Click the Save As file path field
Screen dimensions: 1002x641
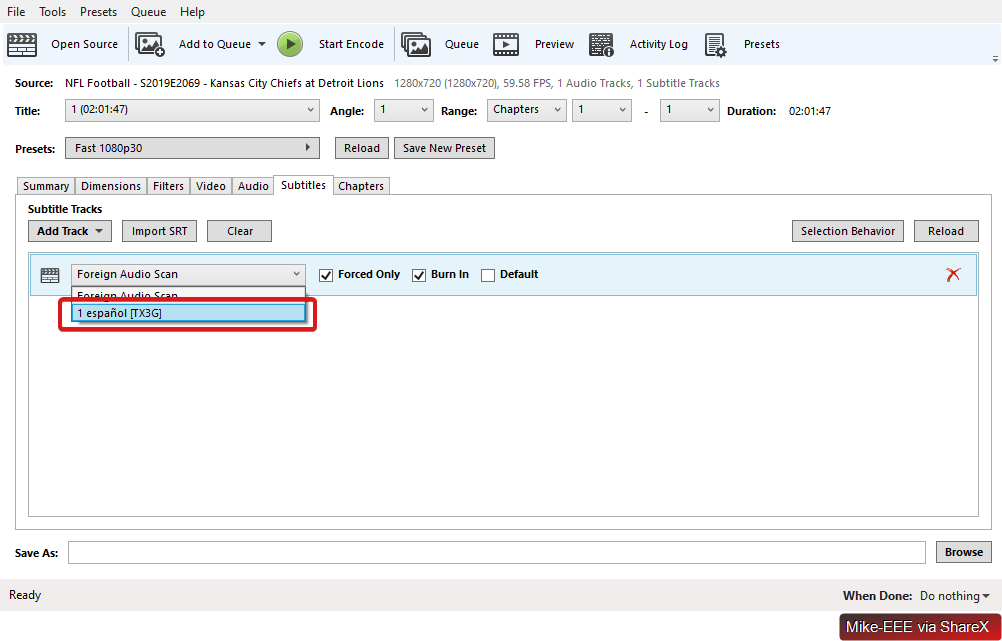click(496, 552)
